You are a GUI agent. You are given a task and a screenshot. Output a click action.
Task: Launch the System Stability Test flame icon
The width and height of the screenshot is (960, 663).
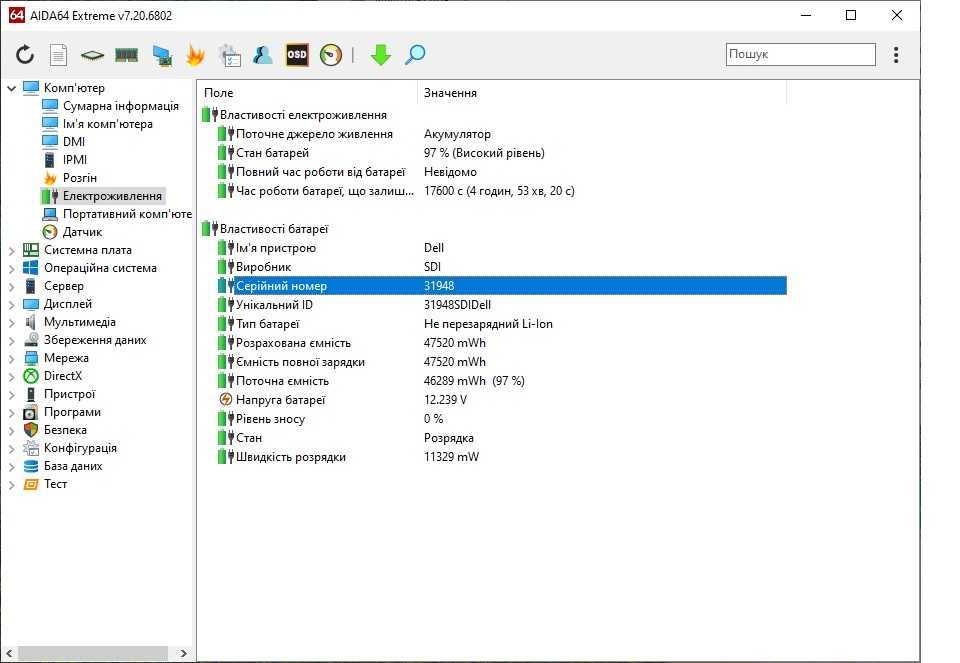pos(195,55)
